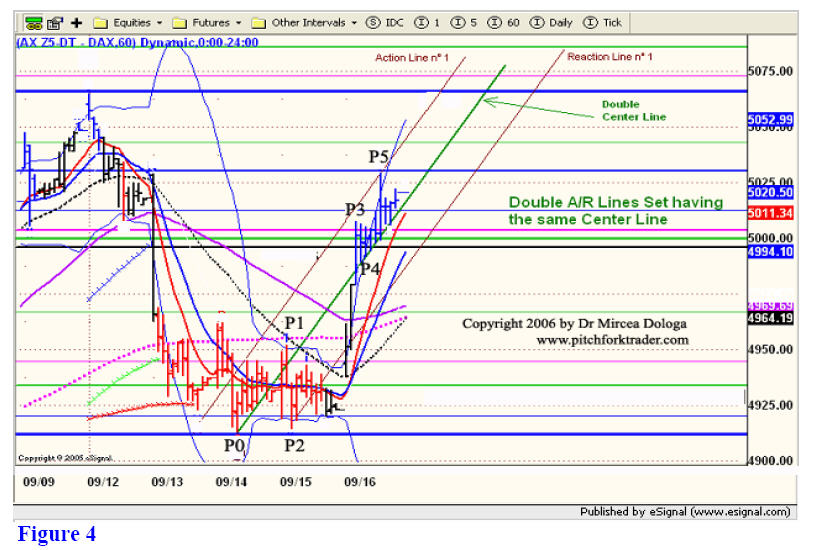Select the IDC symbol button
The height and width of the screenshot is (550, 815).
coord(387,22)
